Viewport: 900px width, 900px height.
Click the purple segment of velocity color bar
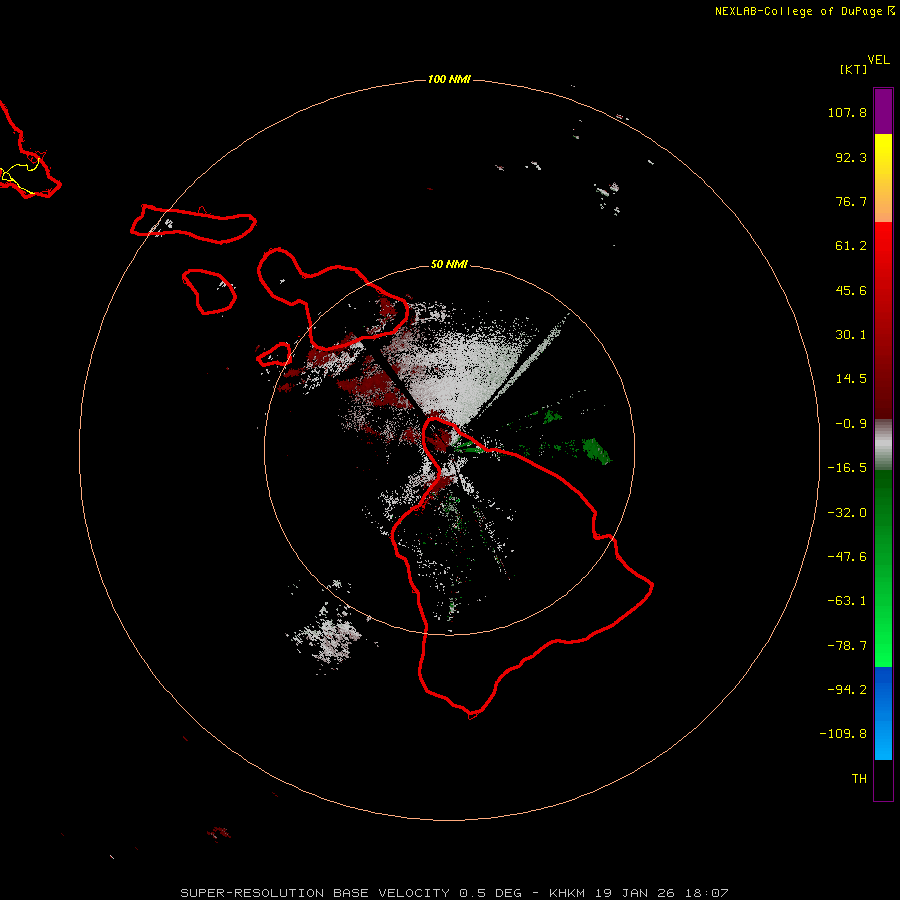point(883,111)
